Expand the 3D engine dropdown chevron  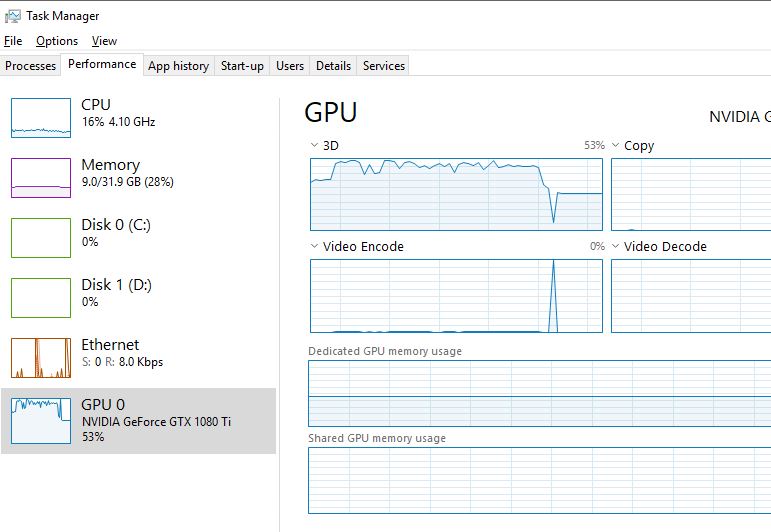(314, 146)
